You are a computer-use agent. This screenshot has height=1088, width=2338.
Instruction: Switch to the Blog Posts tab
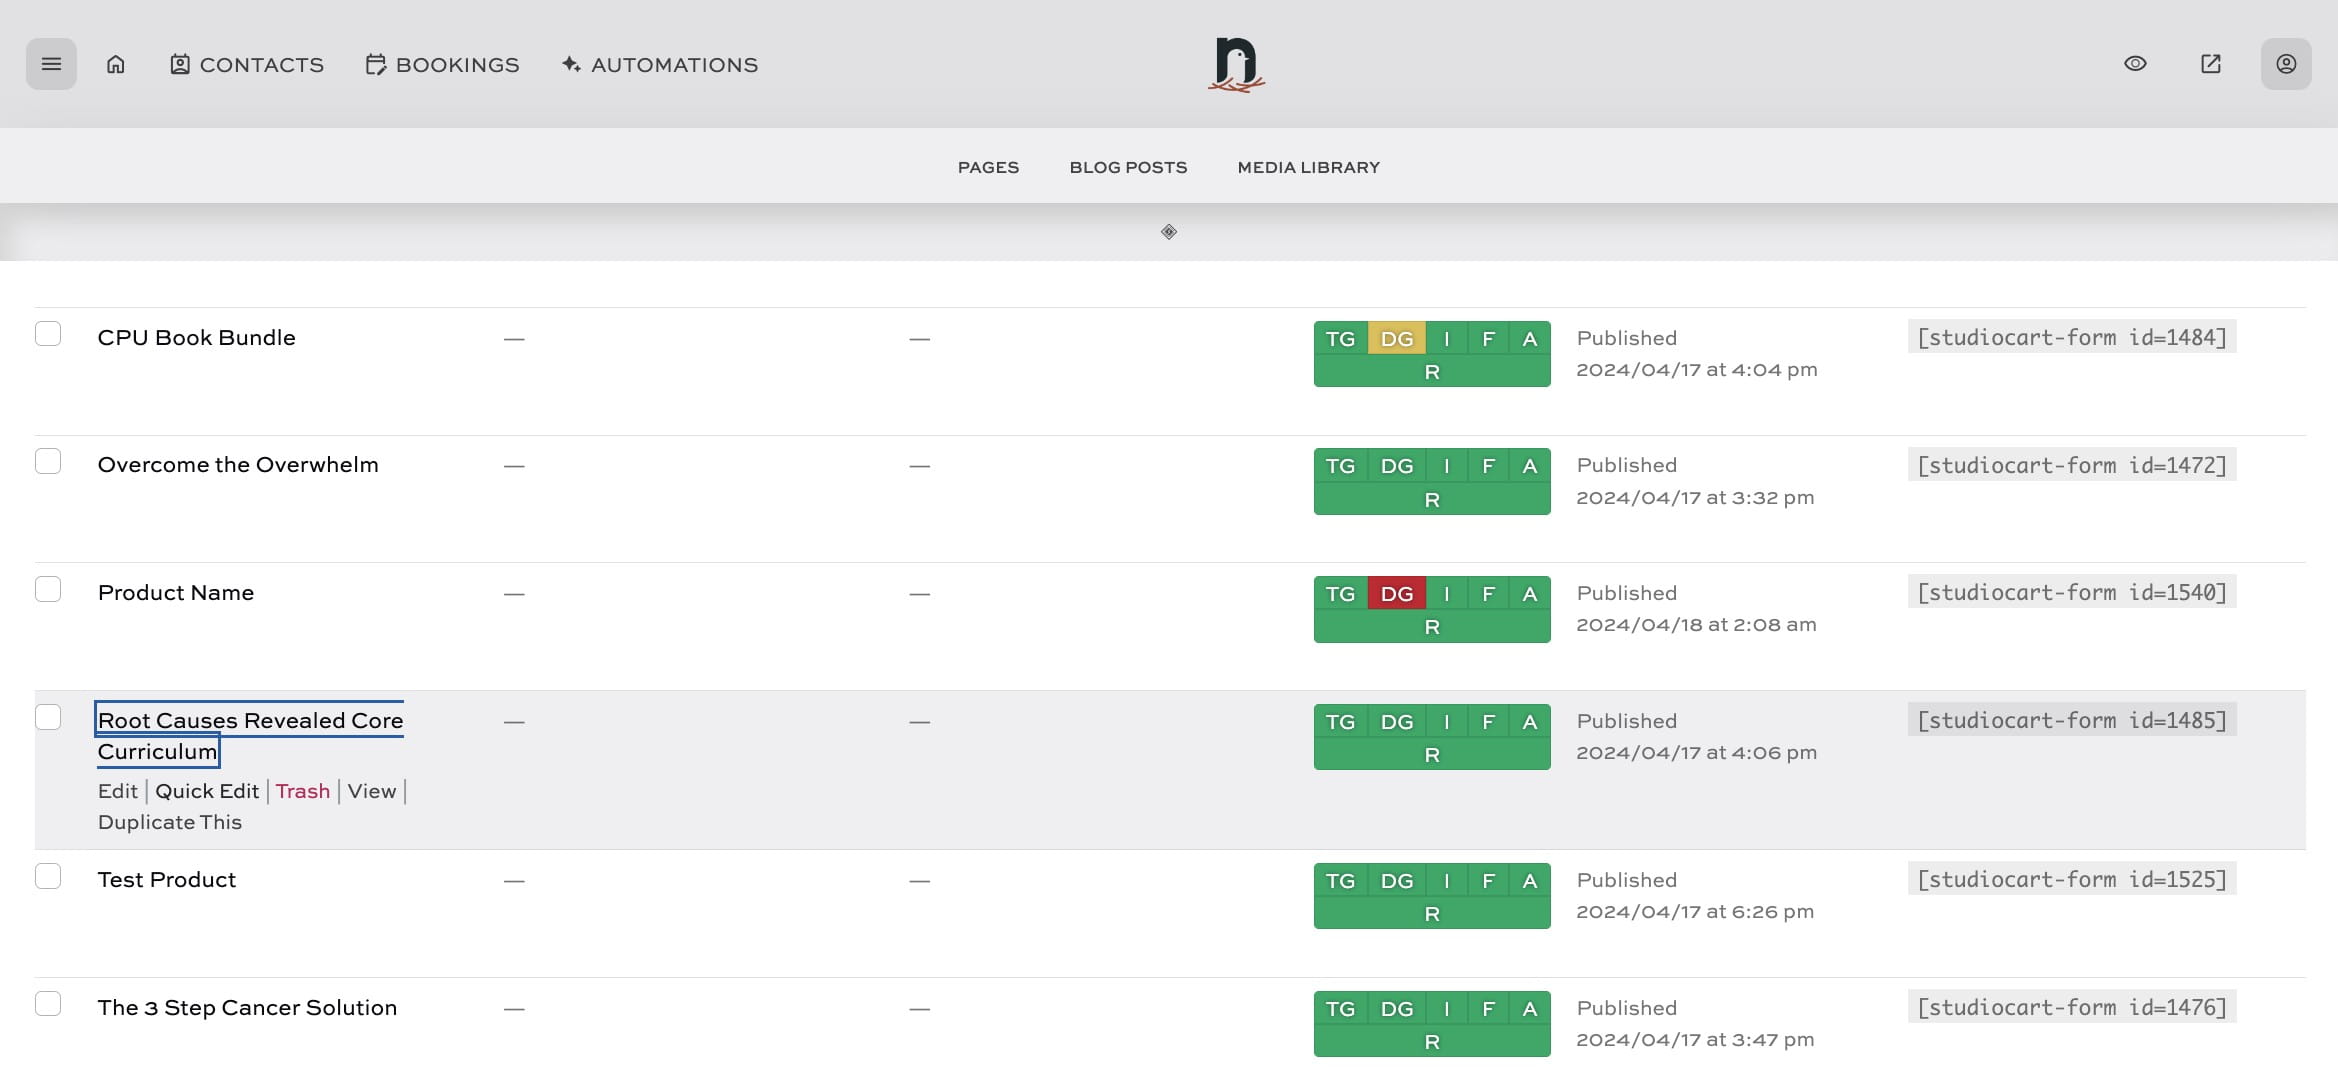click(x=1128, y=167)
